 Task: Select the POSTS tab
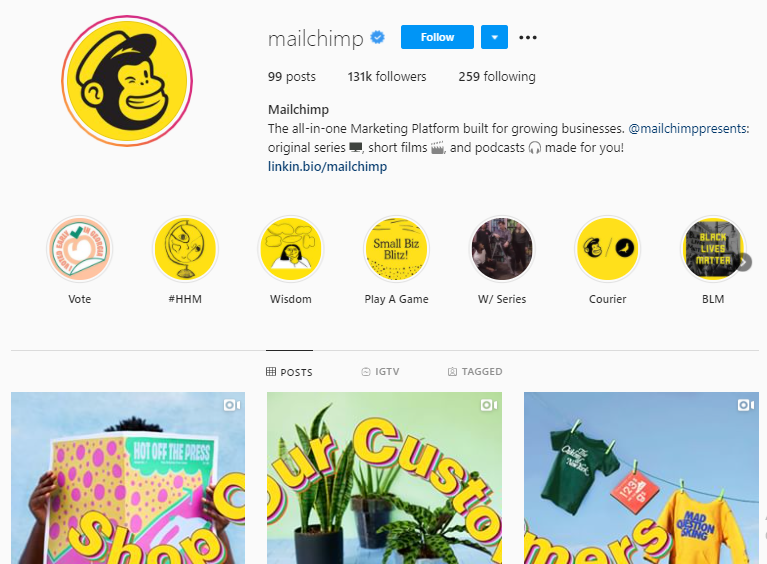click(289, 372)
